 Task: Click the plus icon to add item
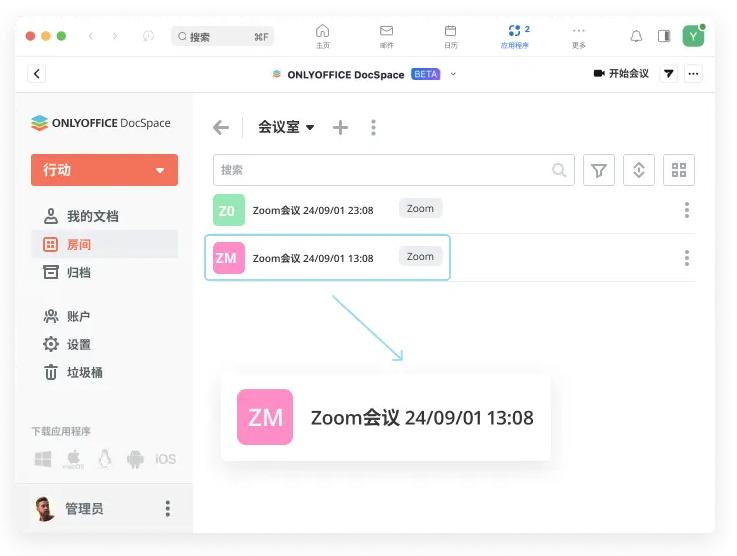click(x=340, y=127)
